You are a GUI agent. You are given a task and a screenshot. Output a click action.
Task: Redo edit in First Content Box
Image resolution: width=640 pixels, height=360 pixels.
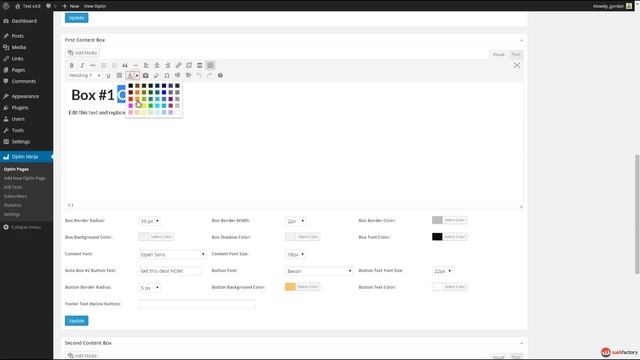(209, 76)
